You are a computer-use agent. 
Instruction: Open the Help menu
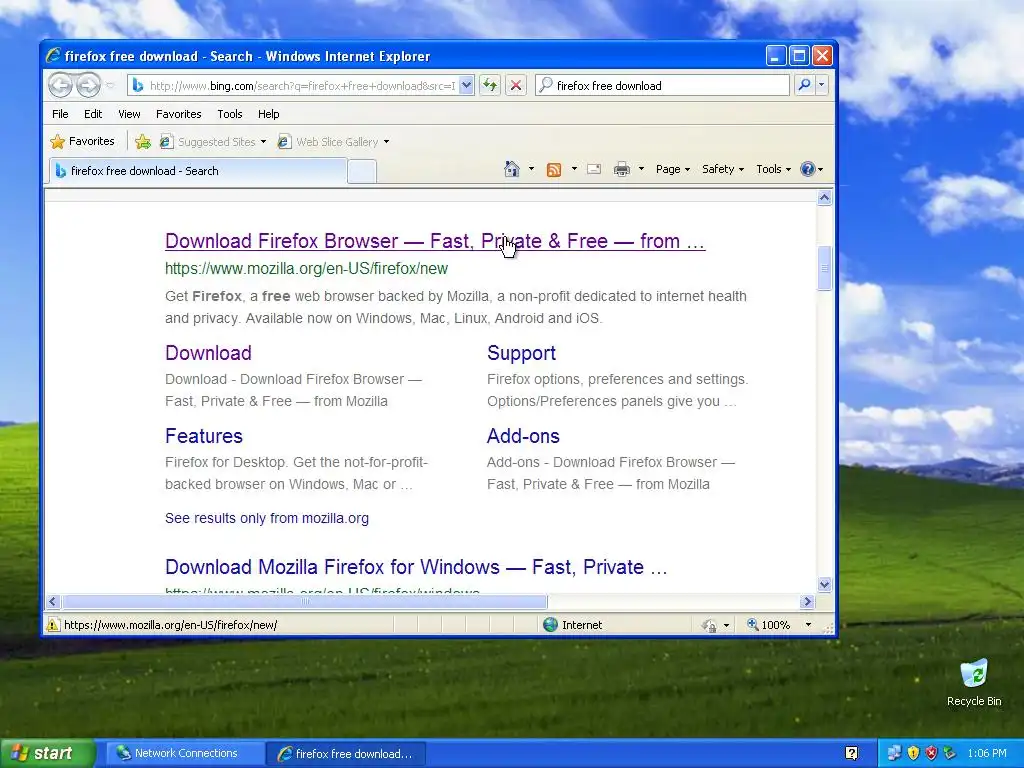tap(268, 114)
